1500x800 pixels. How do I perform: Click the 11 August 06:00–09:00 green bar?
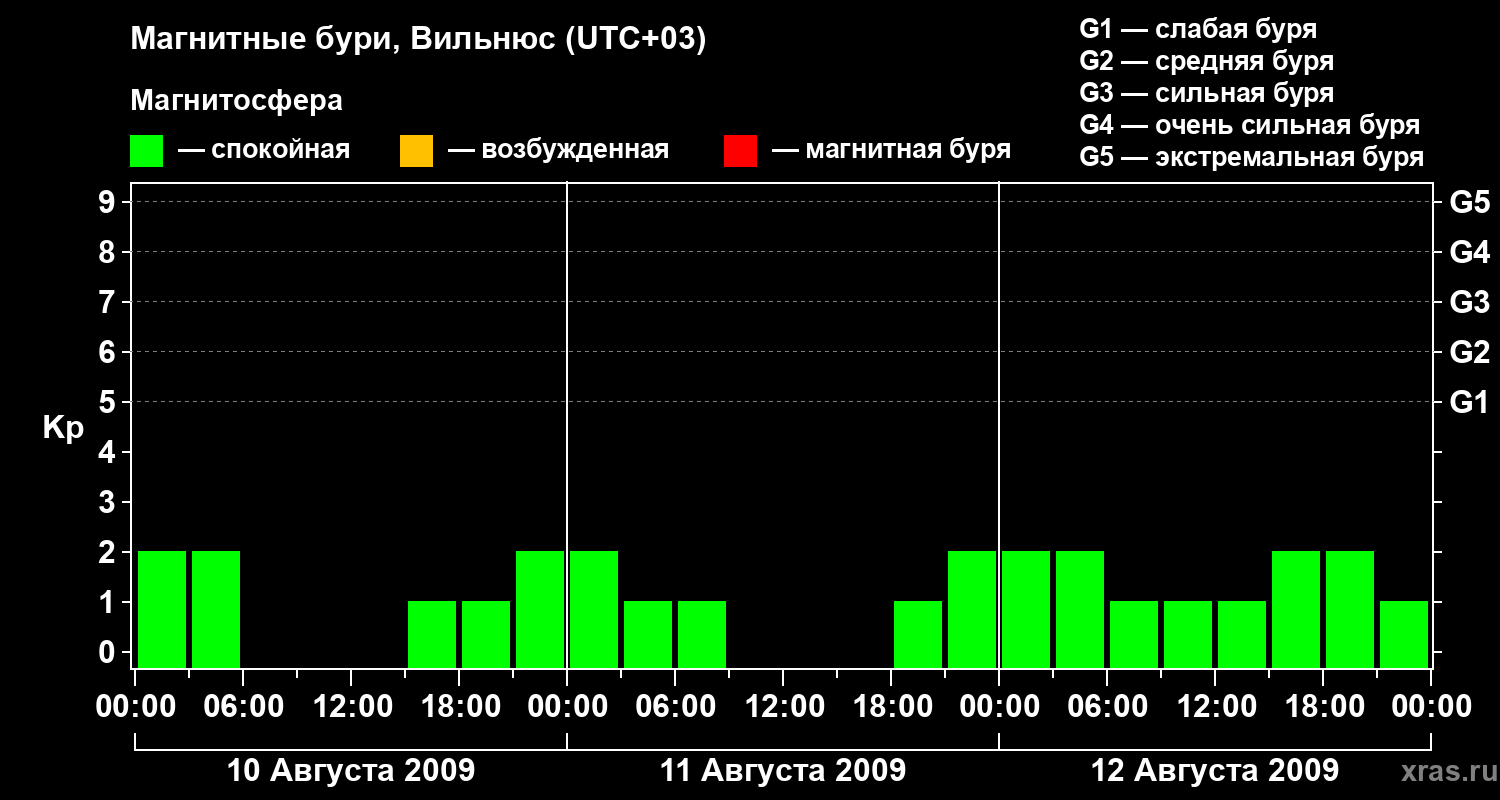pyautogui.click(x=702, y=634)
